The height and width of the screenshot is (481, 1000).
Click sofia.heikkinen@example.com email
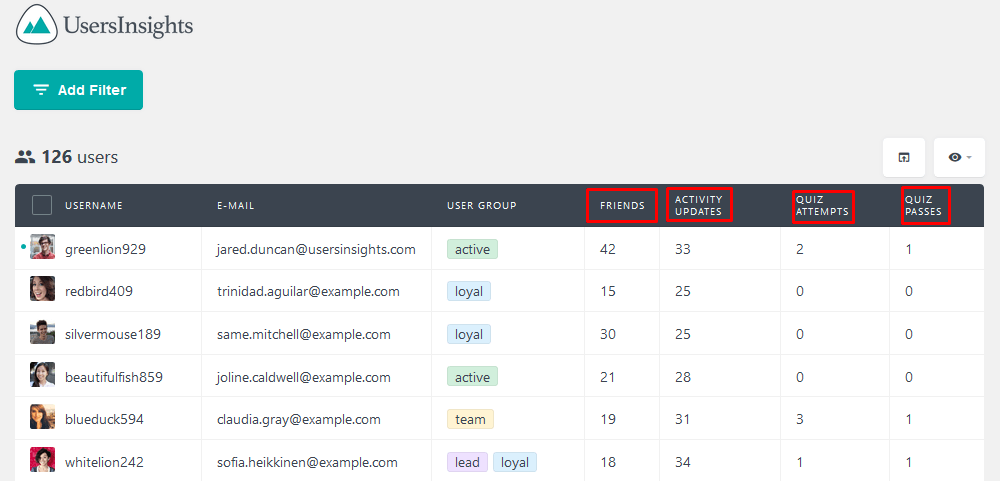pyautogui.click(x=307, y=462)
